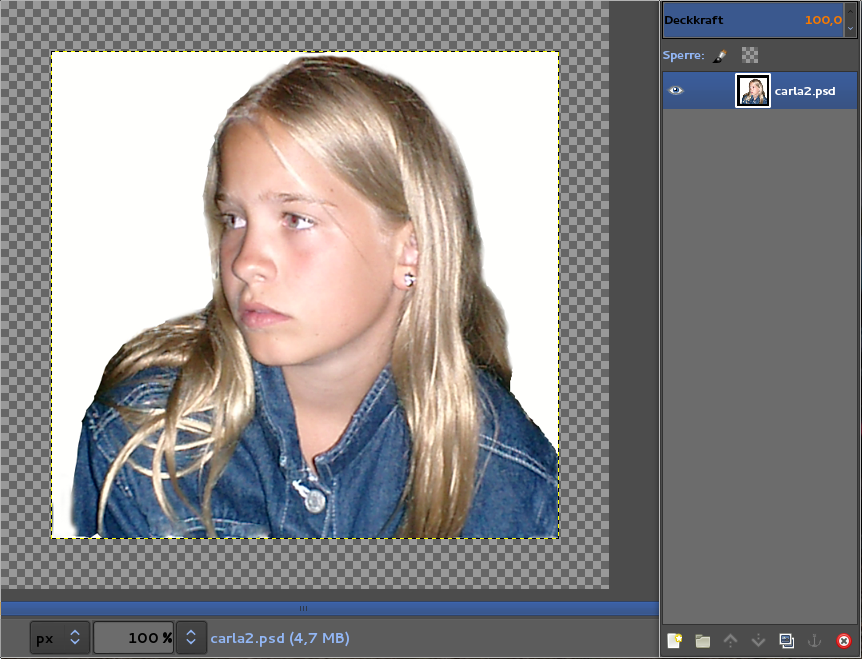Click the Deckkraft opacity slider
Screen dimensions: 862x659
pyautogui.click(x=750, y=20)
